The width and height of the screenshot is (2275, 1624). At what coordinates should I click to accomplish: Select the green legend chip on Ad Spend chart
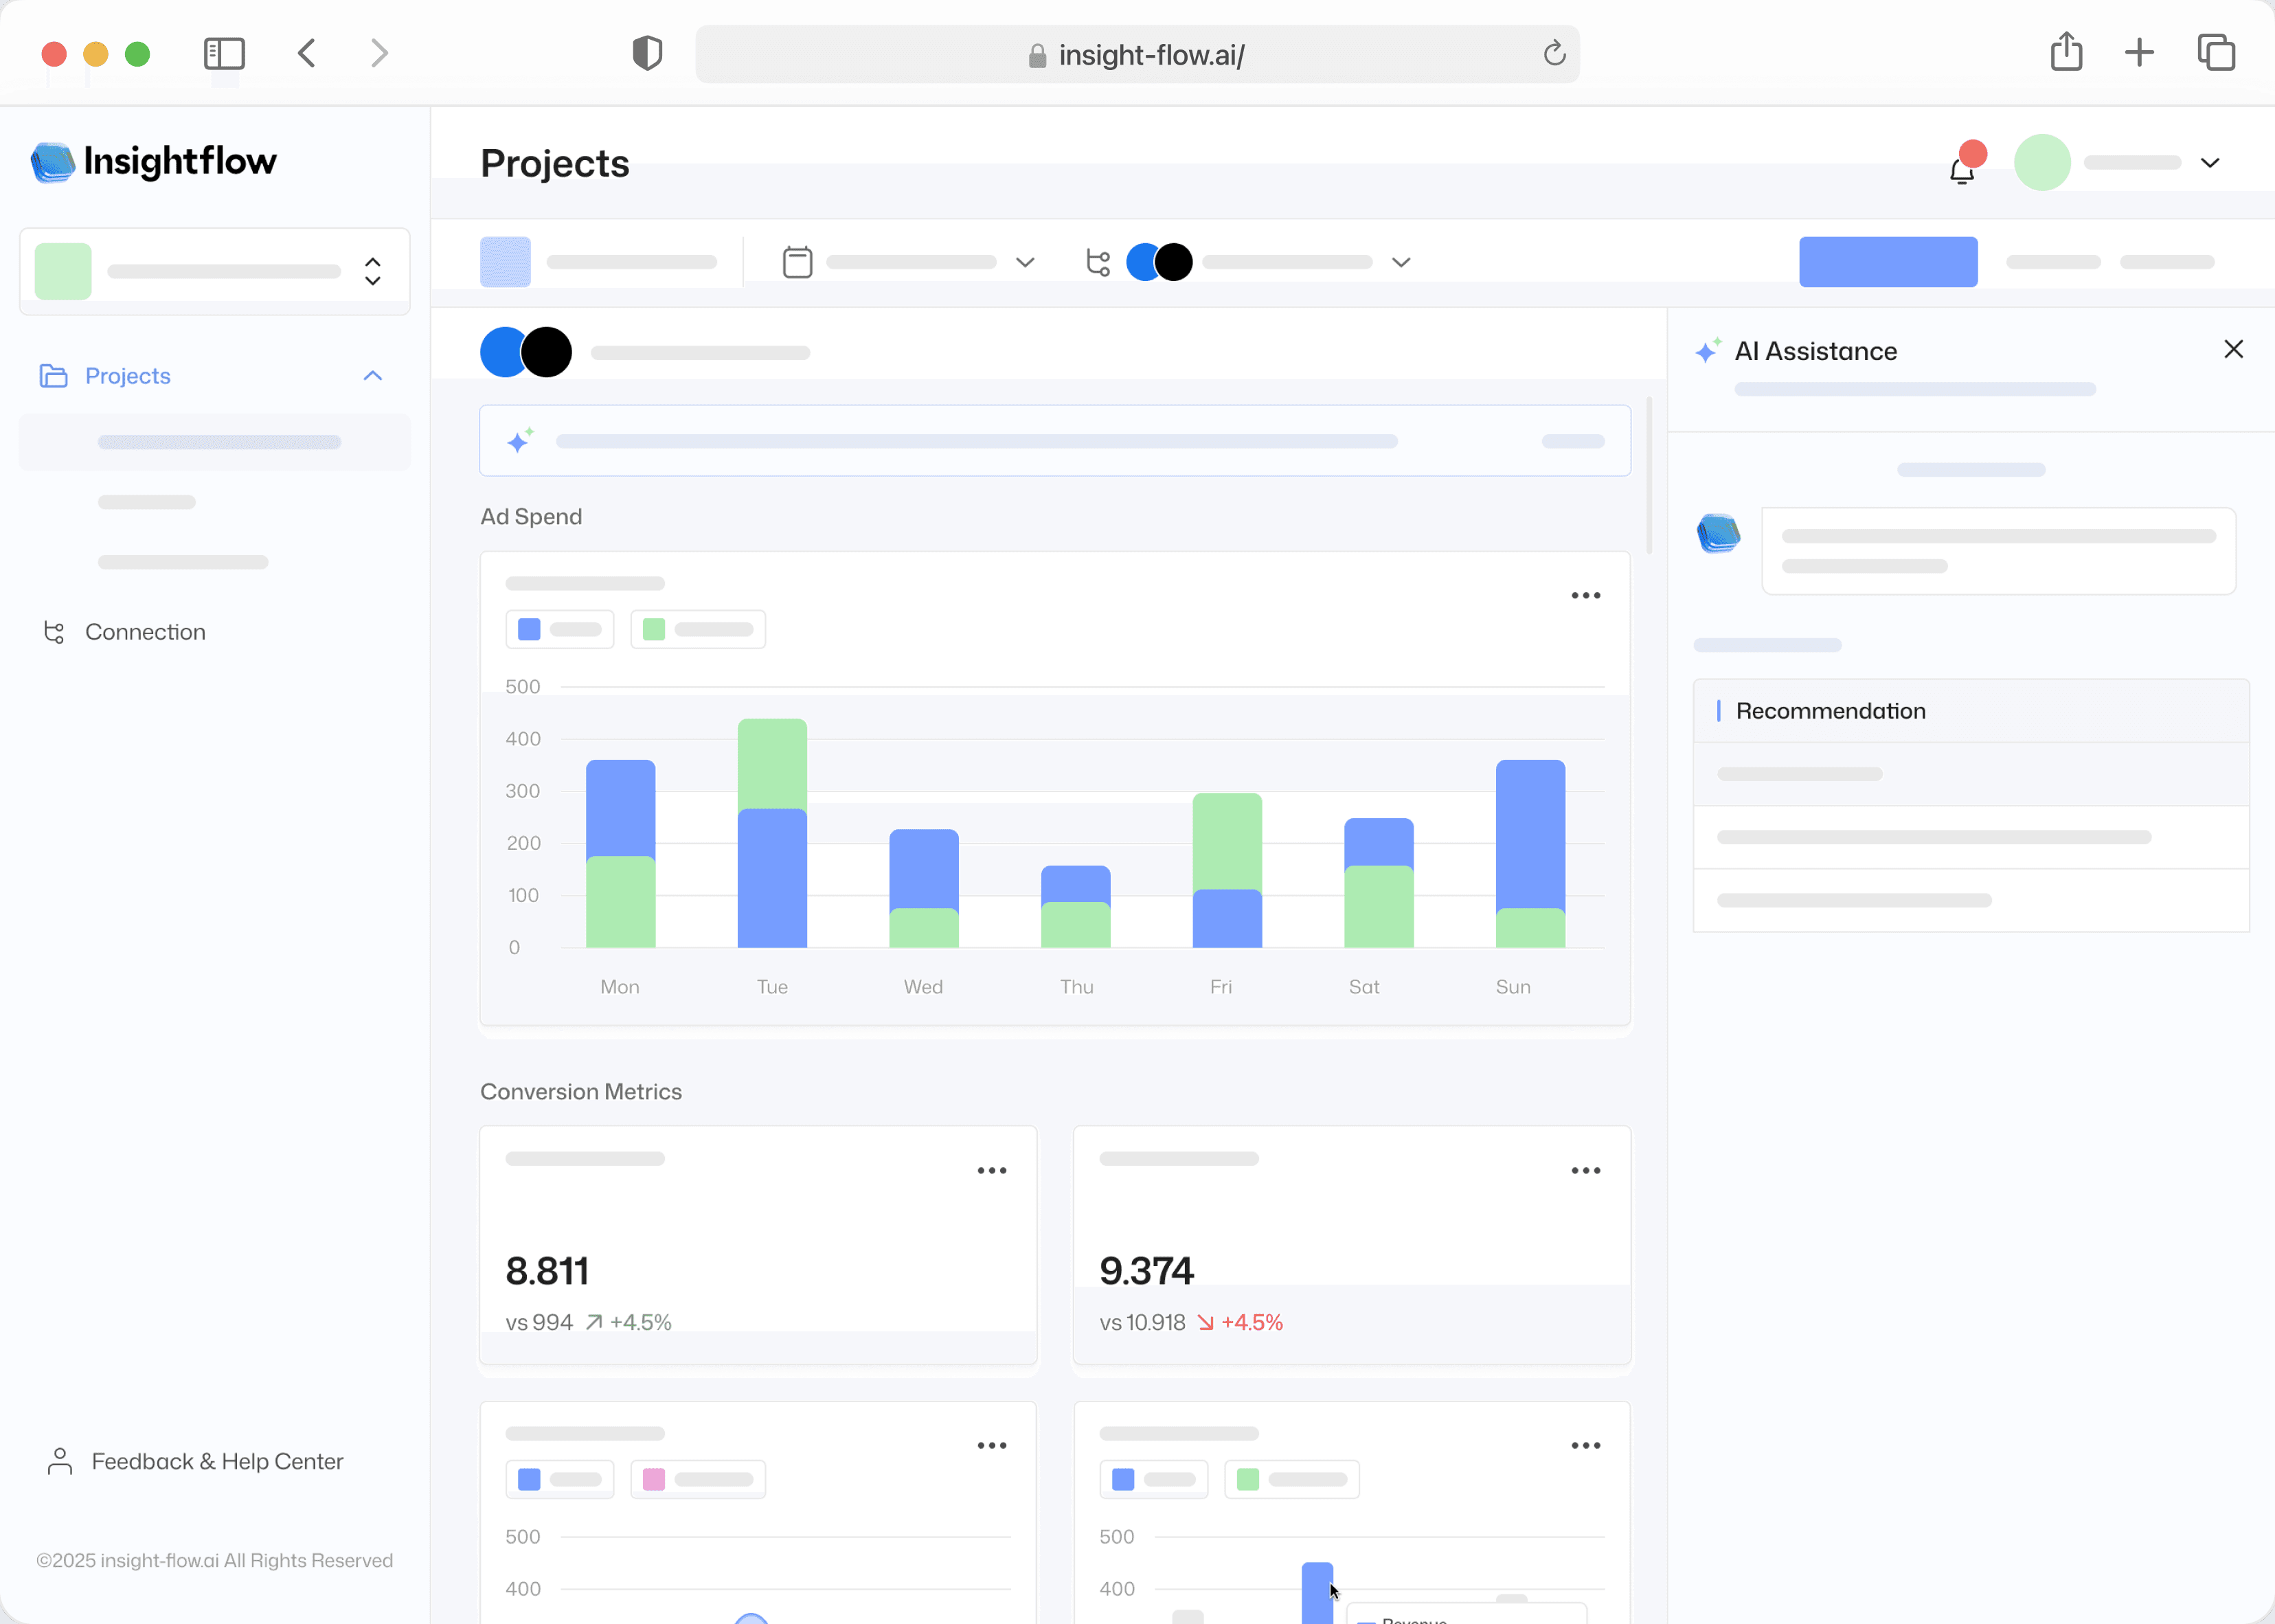click(x=697, y=628)
